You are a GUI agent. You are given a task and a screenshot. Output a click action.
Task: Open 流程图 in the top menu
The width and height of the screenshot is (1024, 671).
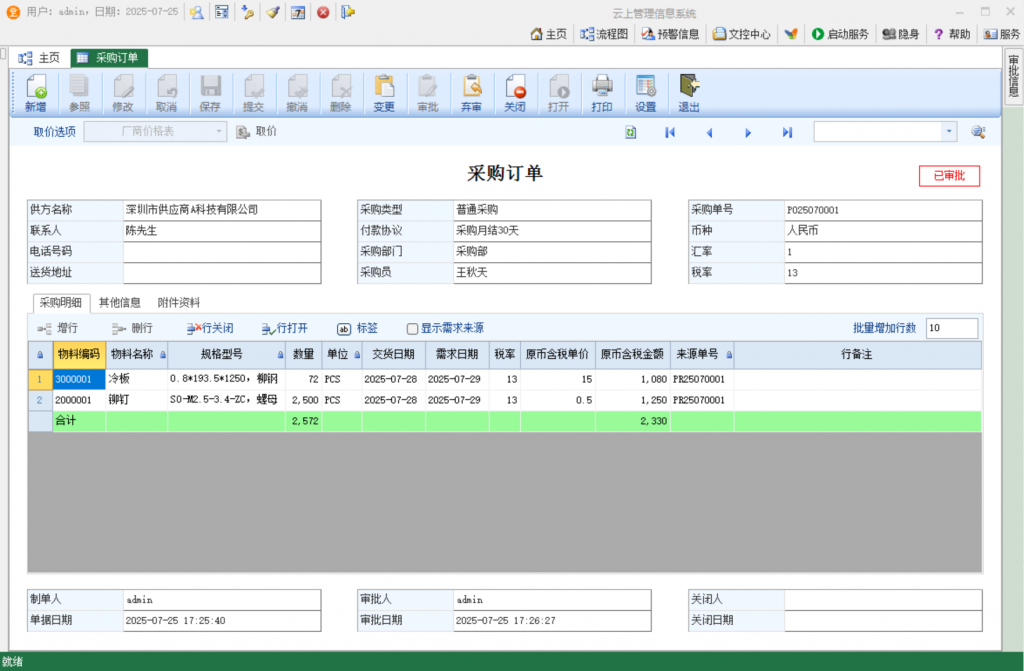click(x=604, y=34)
